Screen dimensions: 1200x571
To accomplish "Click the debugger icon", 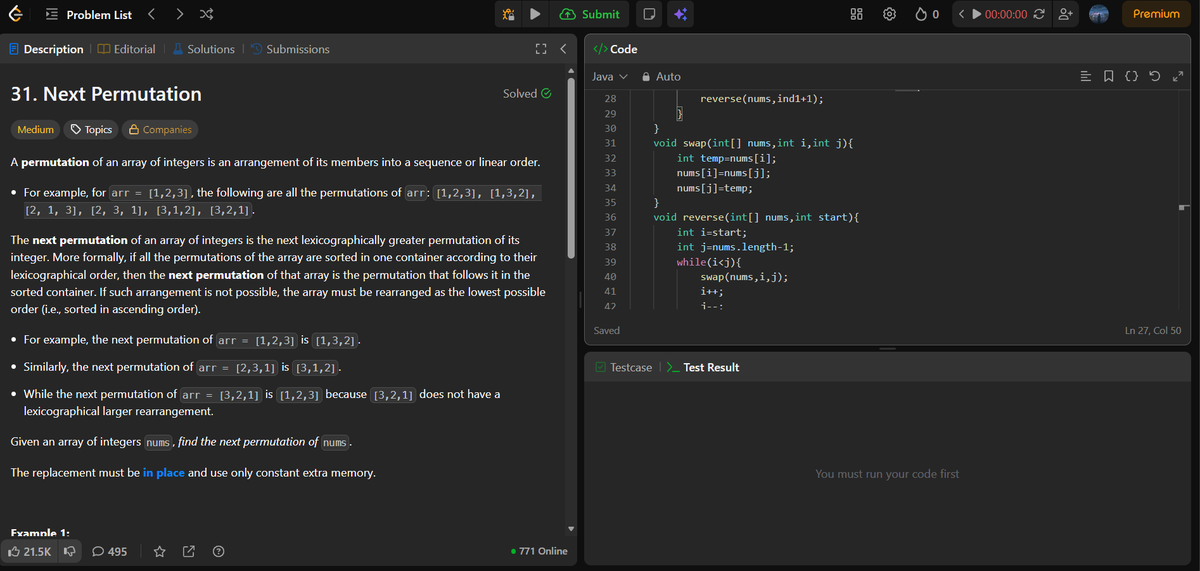I will pyautogui.click(x=508, y=15).
